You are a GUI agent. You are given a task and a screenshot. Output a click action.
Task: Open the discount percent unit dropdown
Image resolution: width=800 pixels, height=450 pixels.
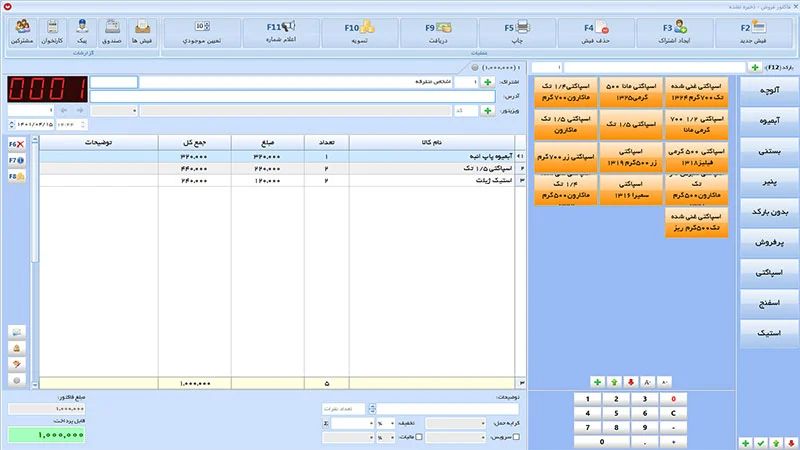click(385, 423)
